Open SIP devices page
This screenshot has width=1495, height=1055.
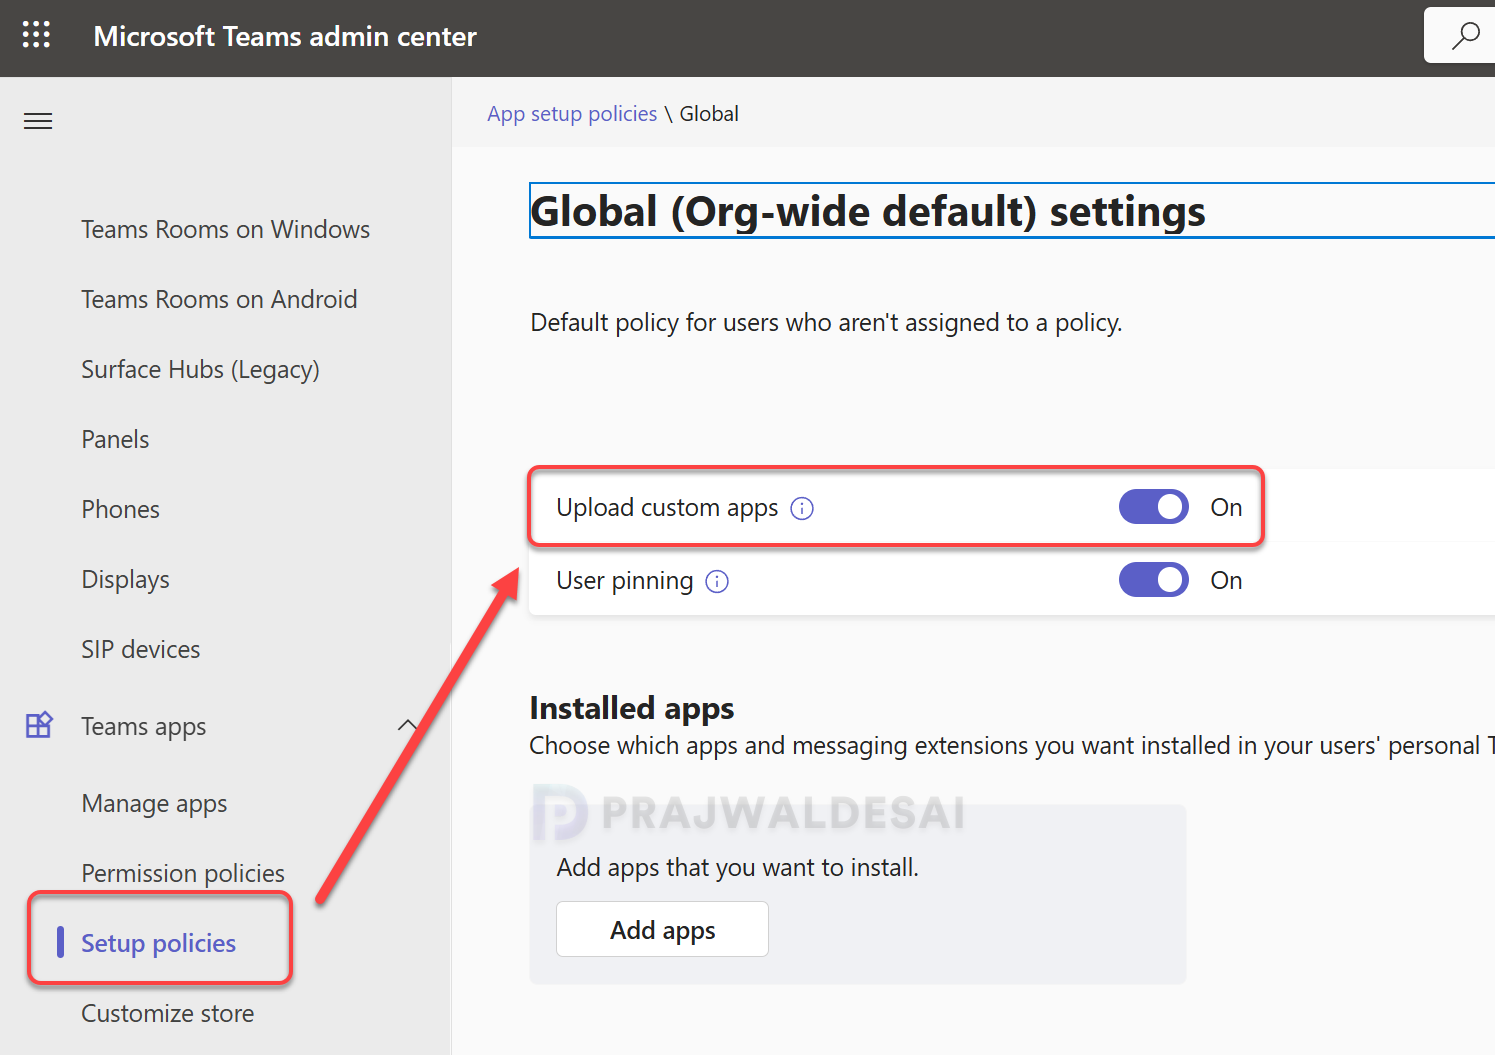(140, 649)
